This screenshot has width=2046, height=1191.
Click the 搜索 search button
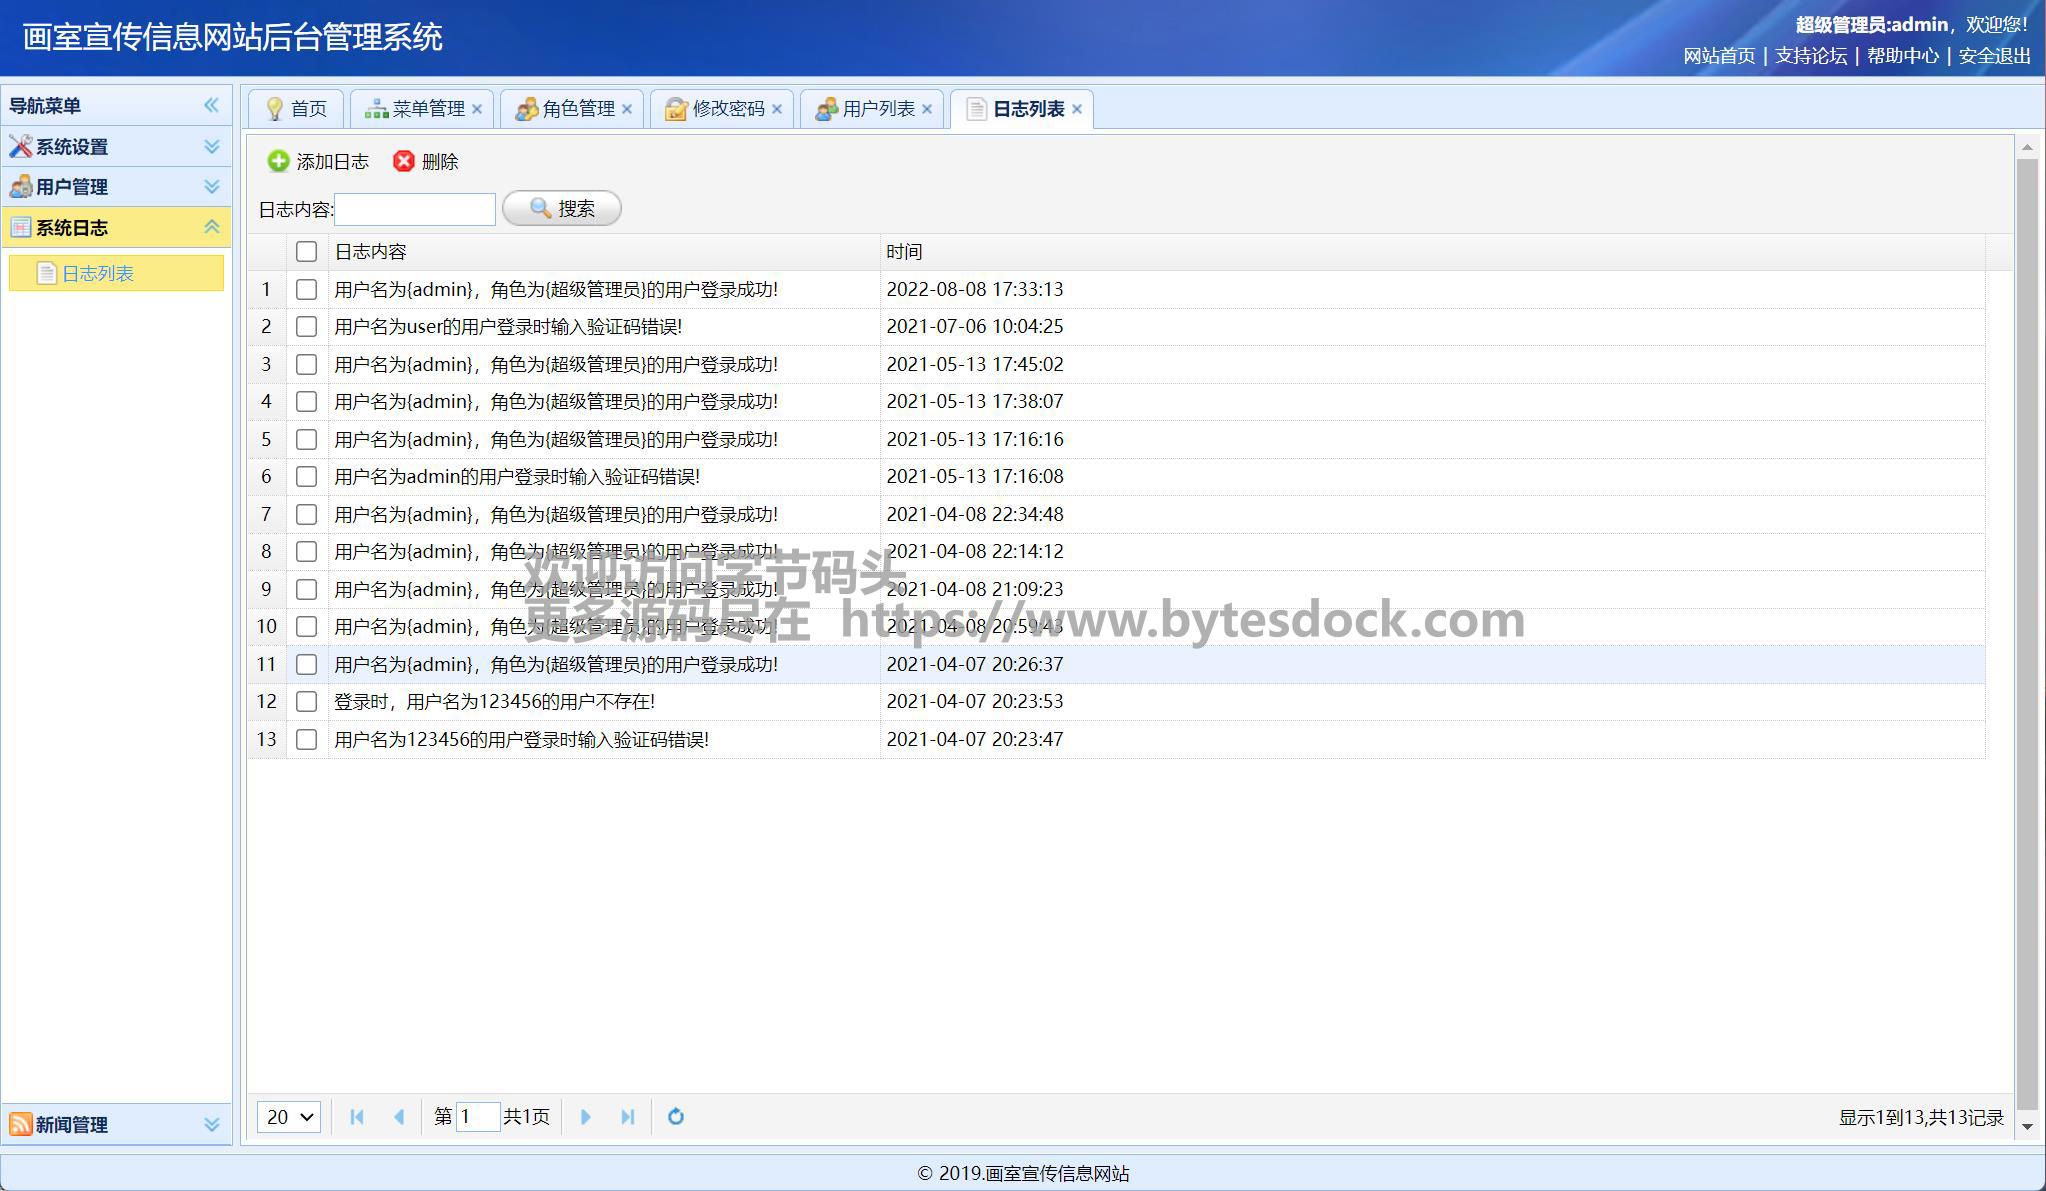pos(562,208)
